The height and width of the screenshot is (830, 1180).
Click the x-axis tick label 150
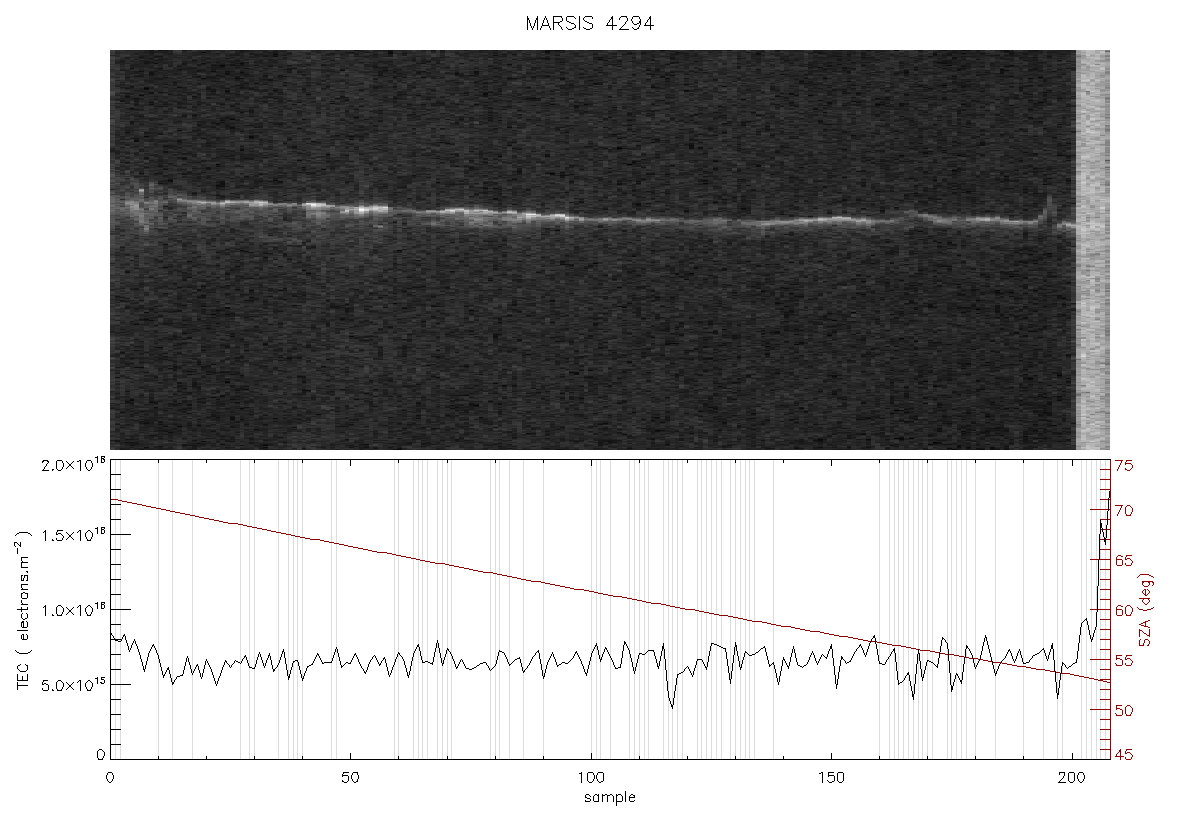tap(831, 778)
